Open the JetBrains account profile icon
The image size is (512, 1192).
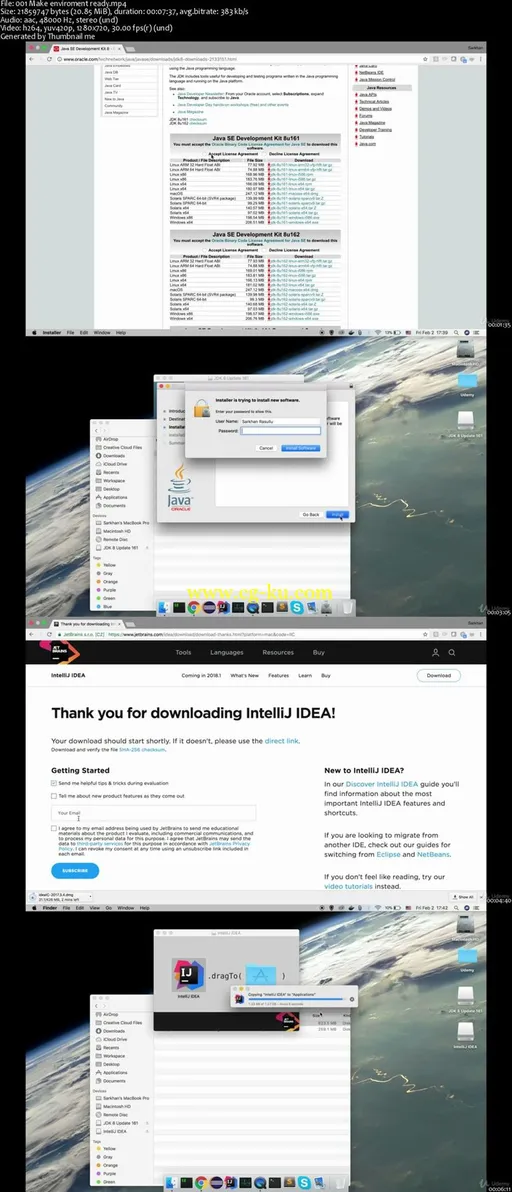[435, 652]
